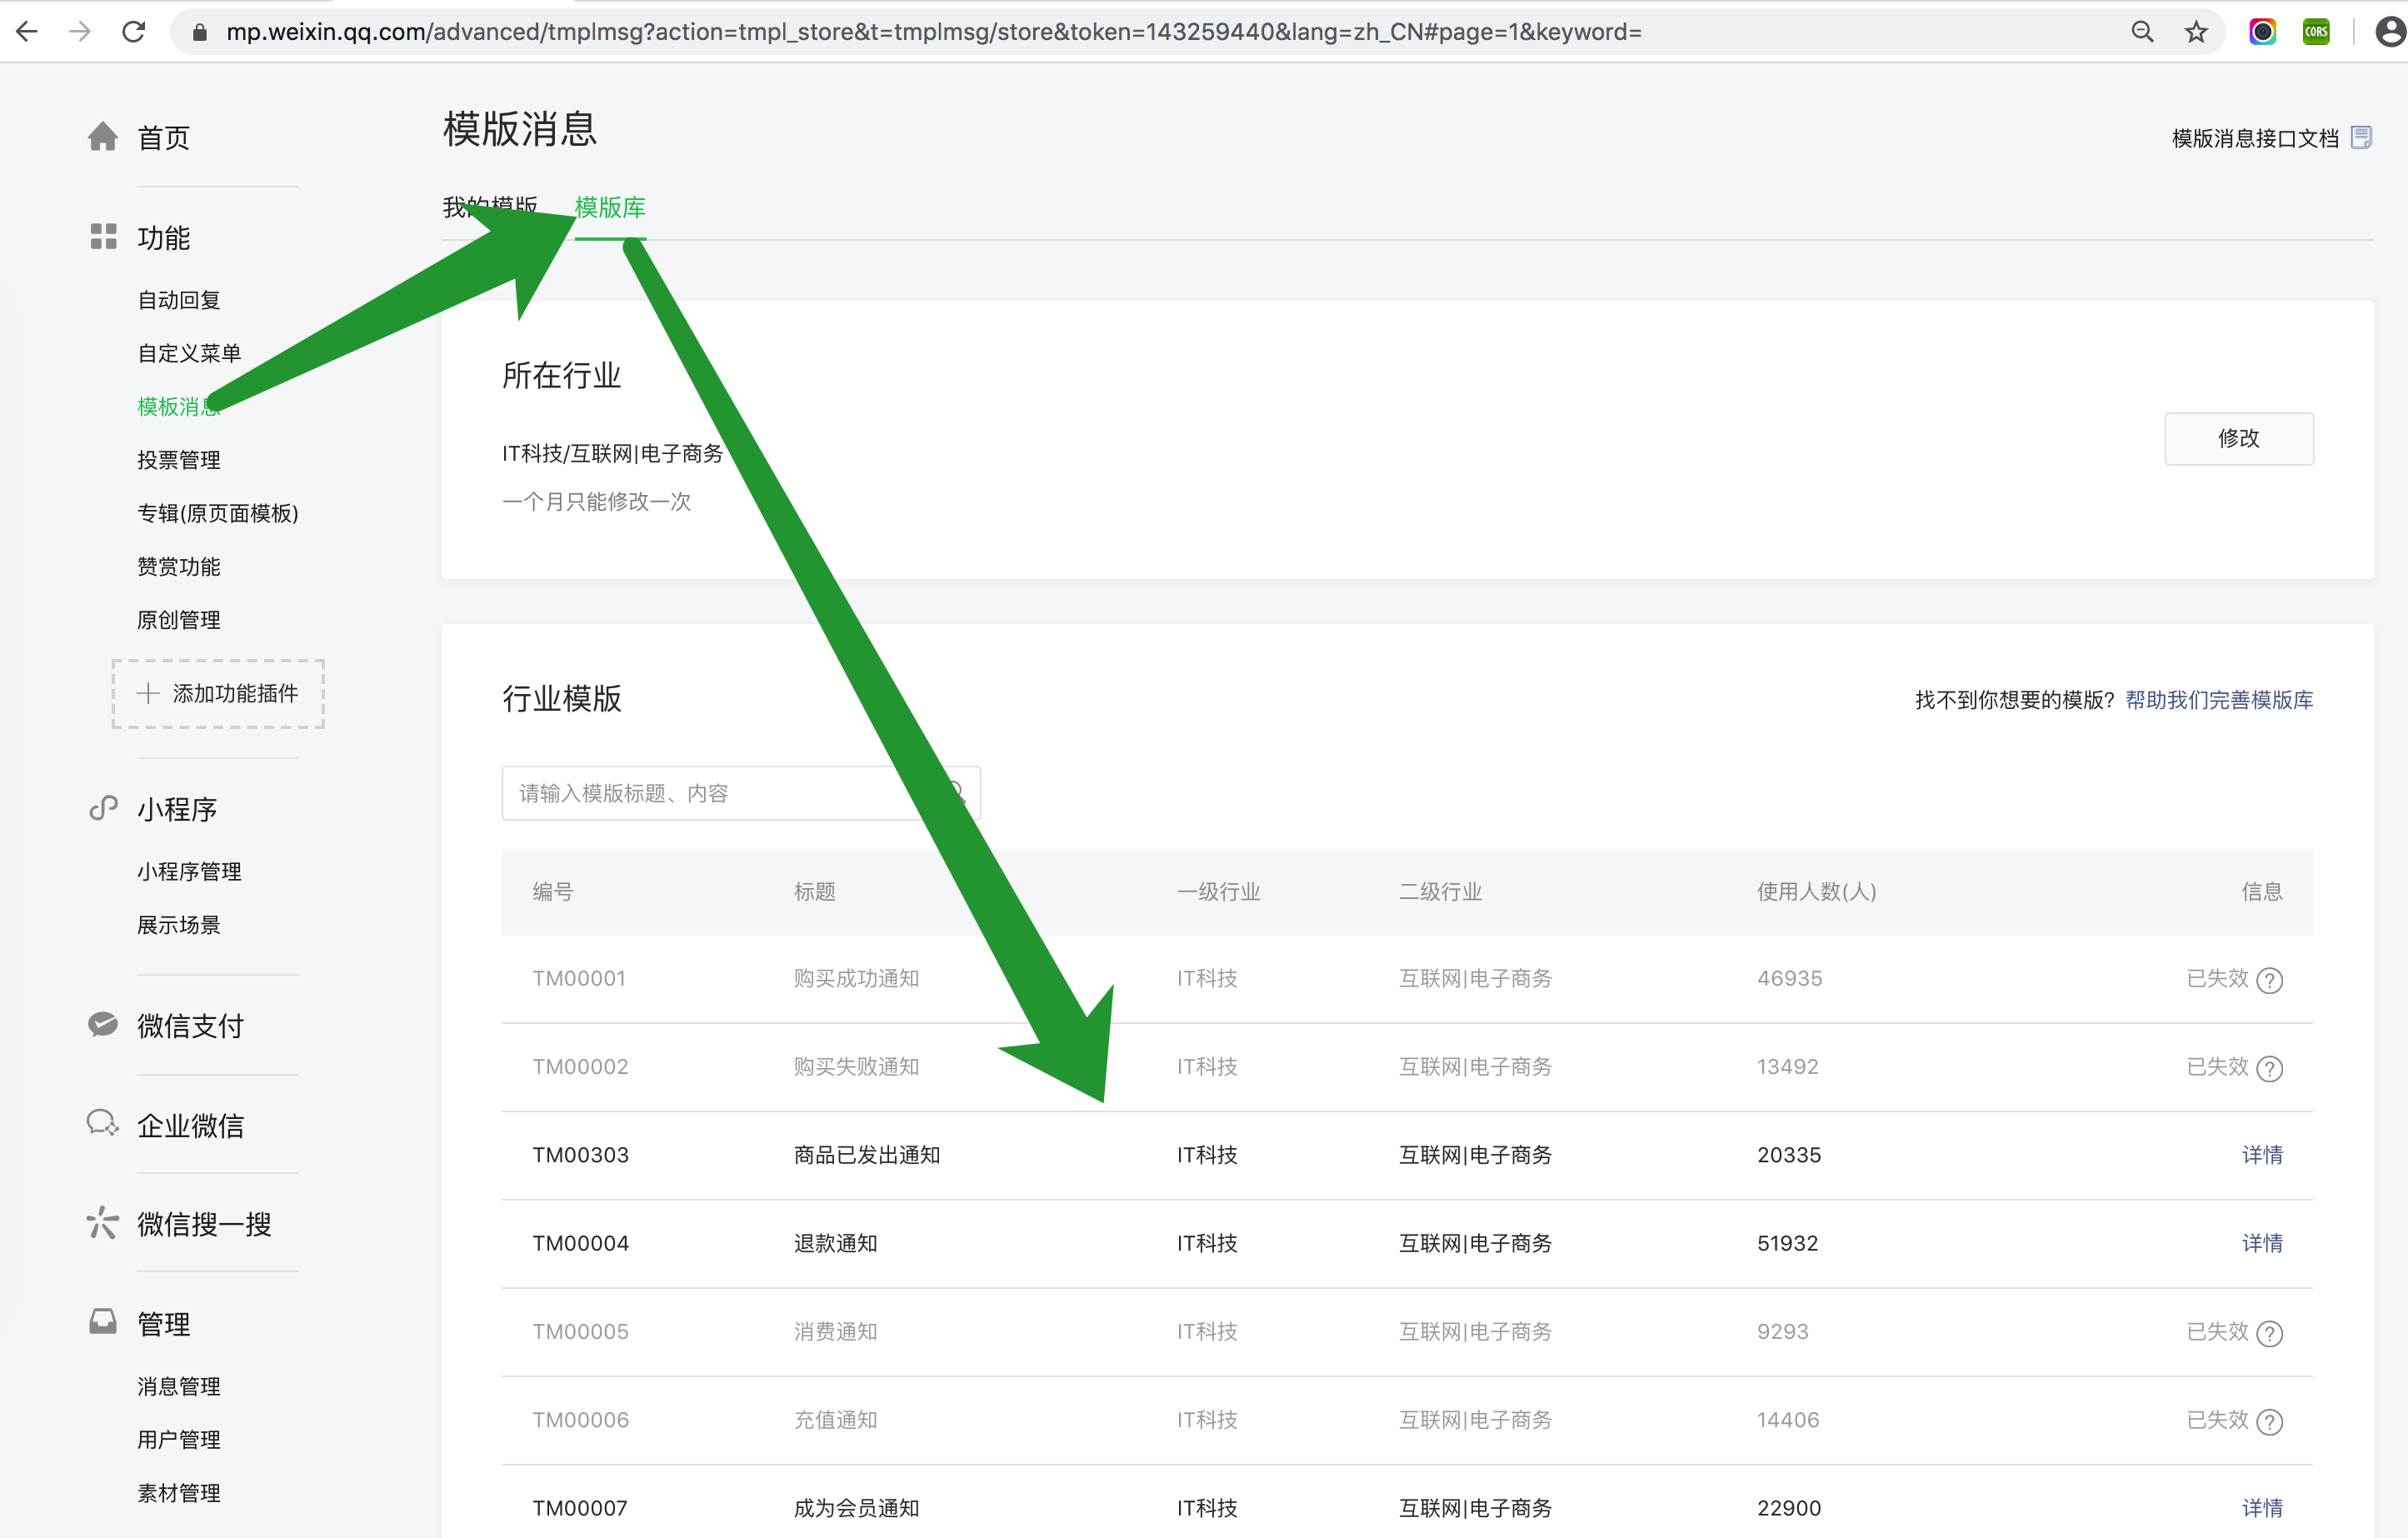
Task: Click the 功能 grid icon in sidebar
Action: [103, 237]
